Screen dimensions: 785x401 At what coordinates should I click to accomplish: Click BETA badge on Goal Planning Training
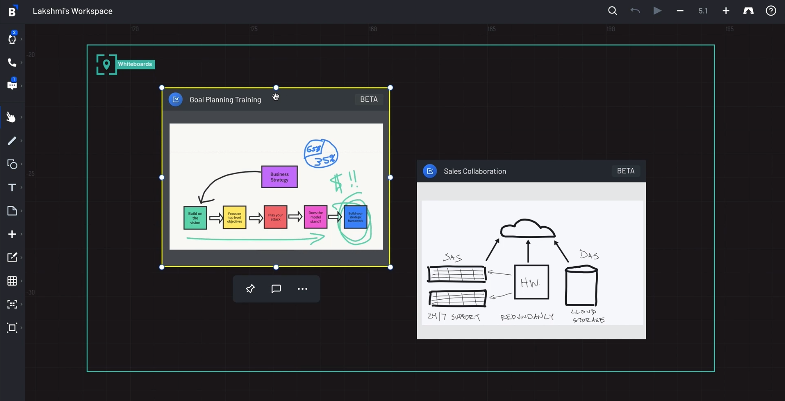pyautogui.click(x=369, y=99)
